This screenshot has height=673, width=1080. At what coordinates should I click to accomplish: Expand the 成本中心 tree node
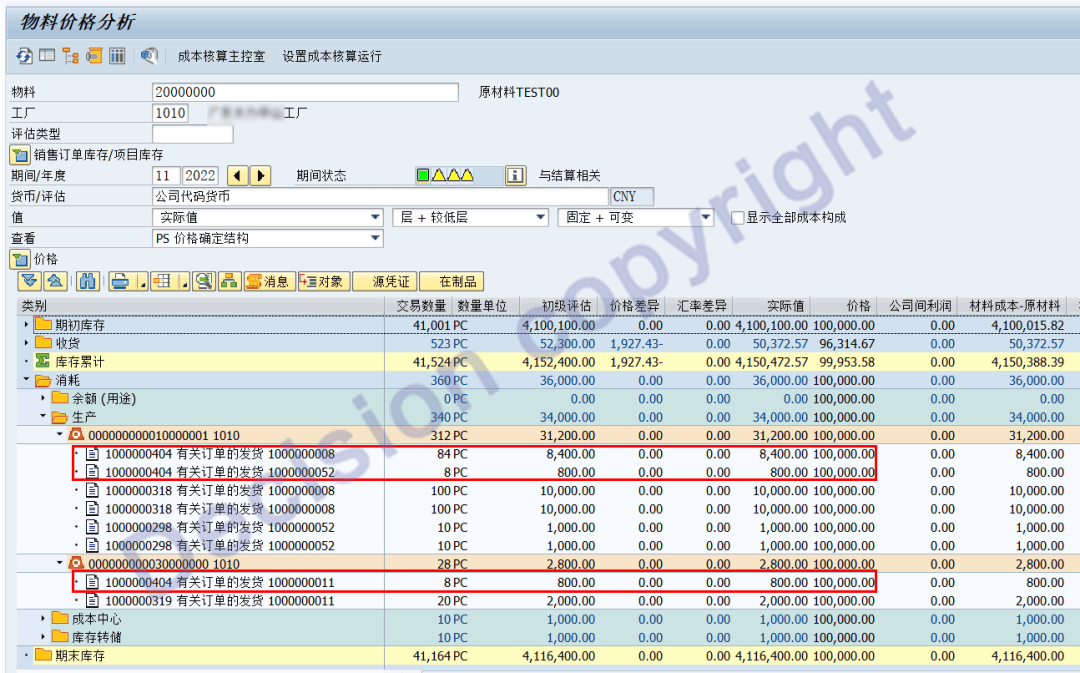coord(43,619)
